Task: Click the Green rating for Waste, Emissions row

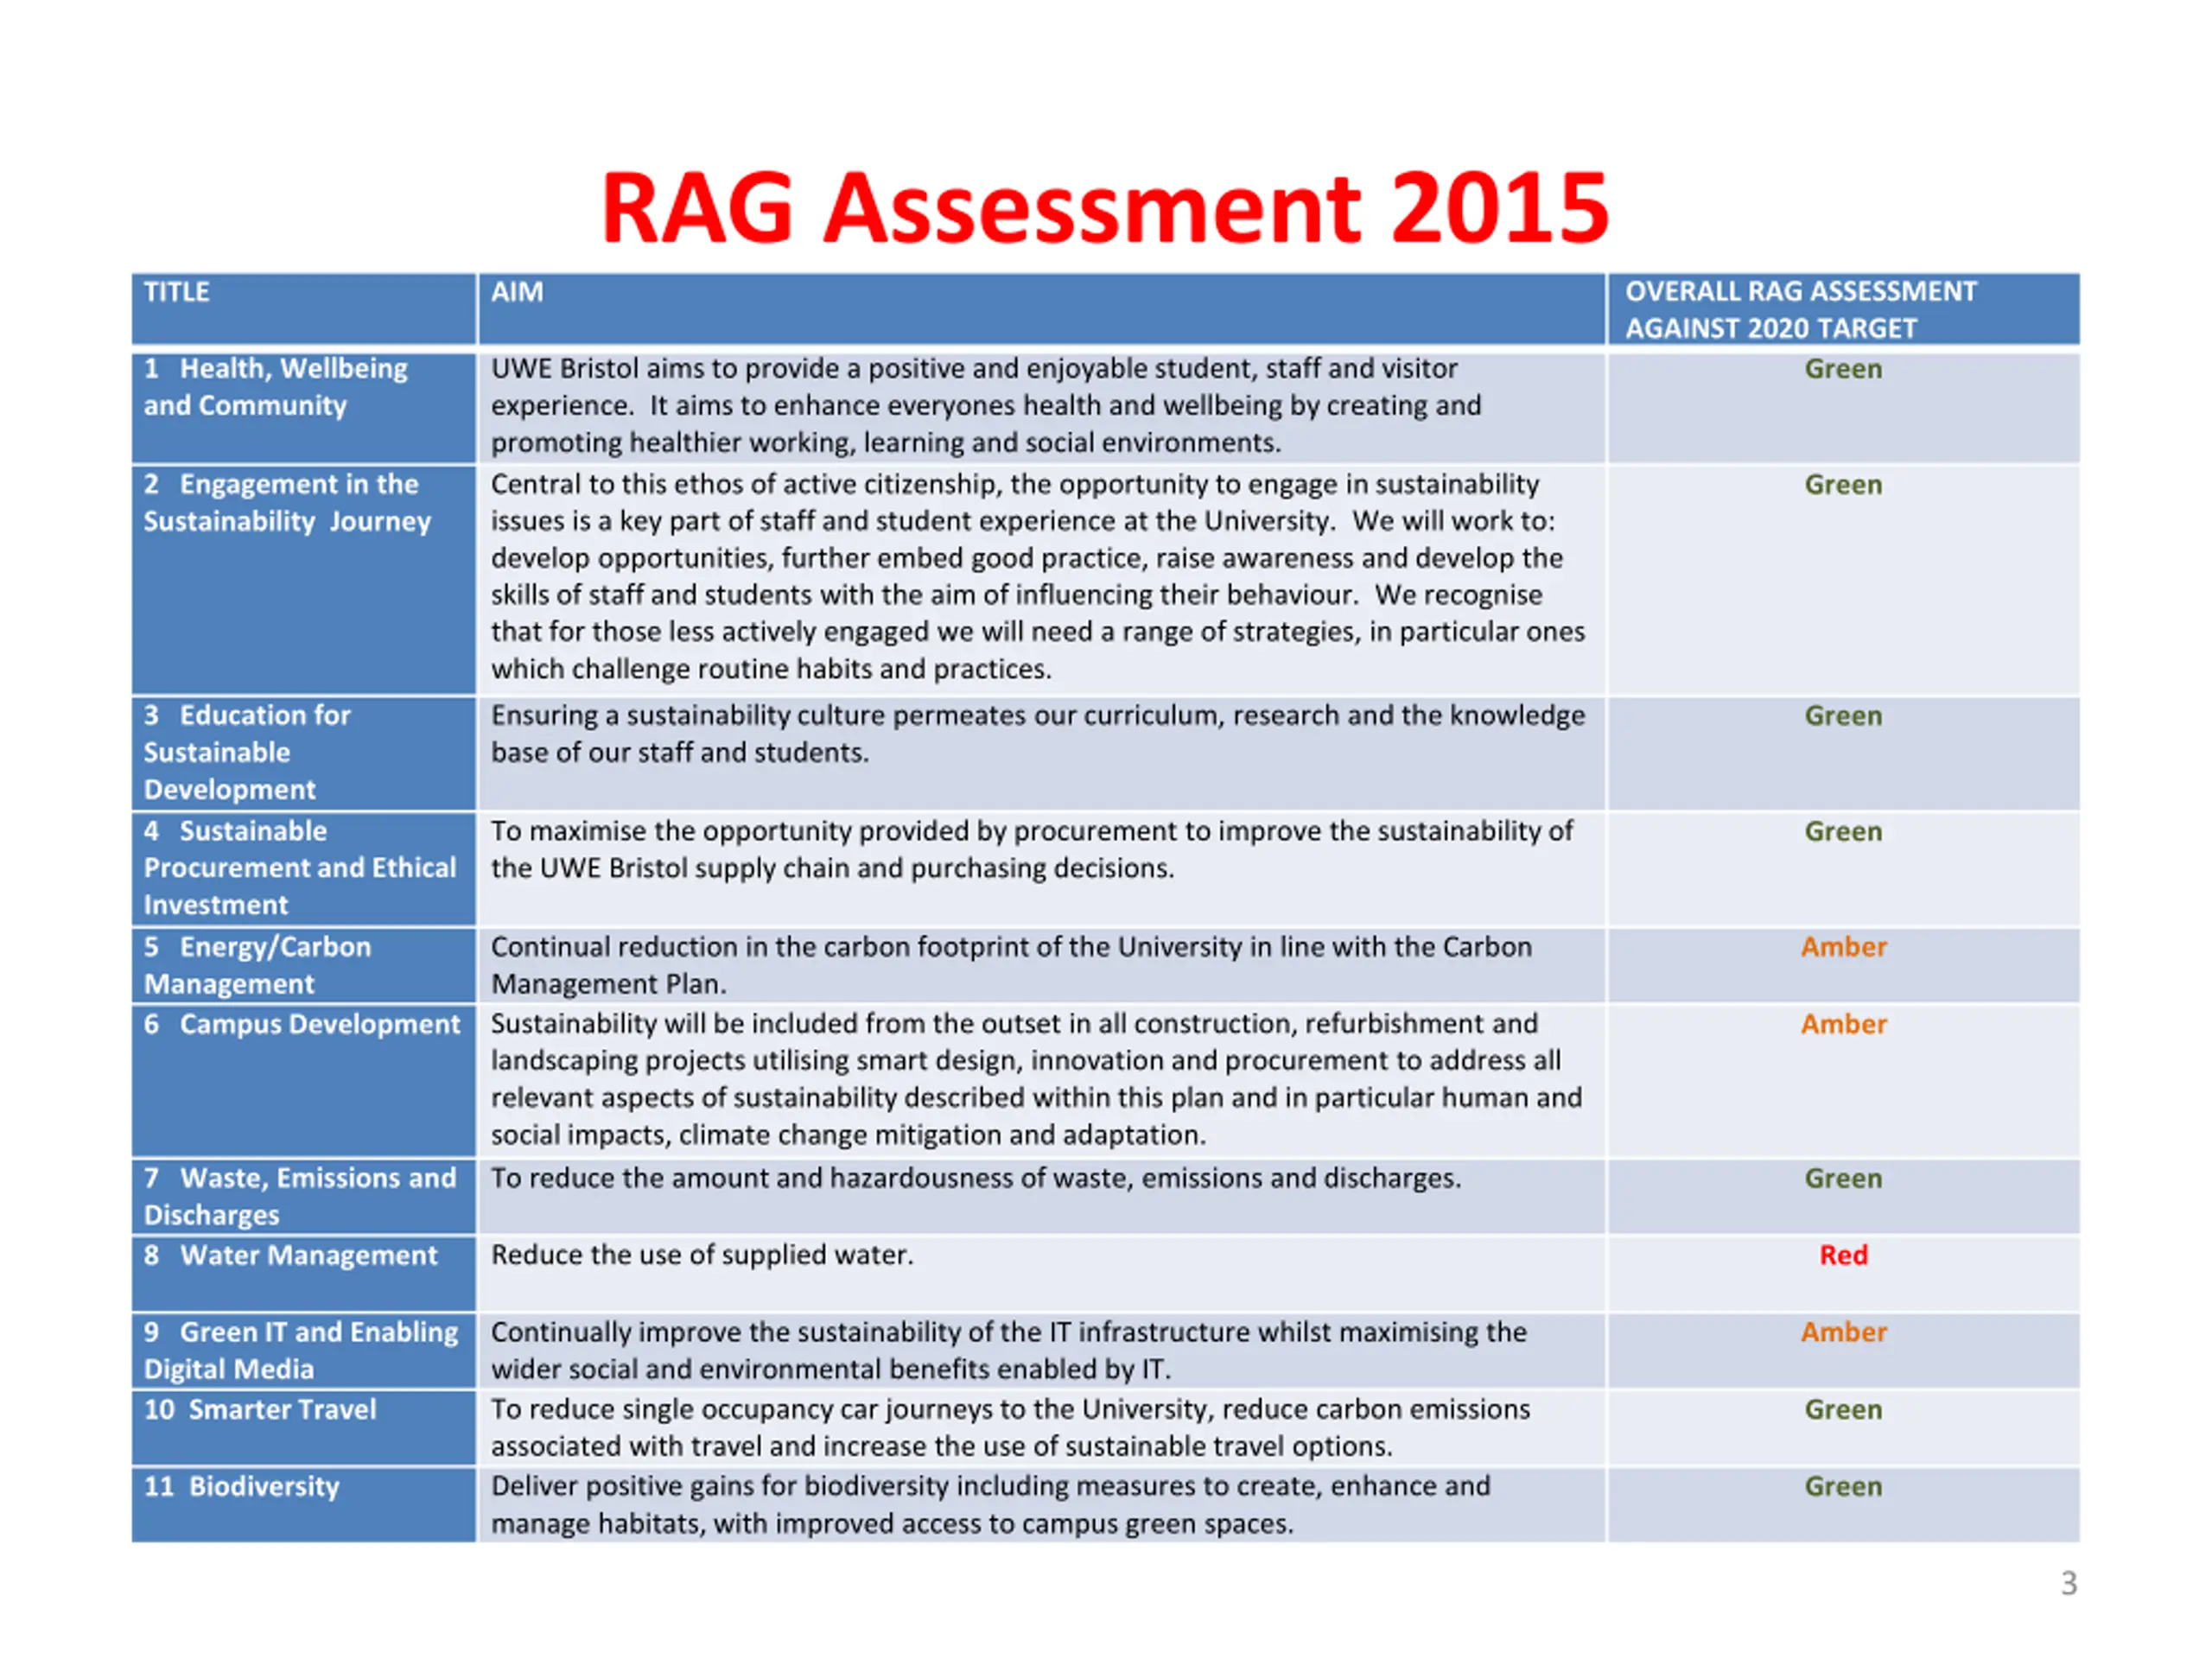Action: pos(1843,1179)
